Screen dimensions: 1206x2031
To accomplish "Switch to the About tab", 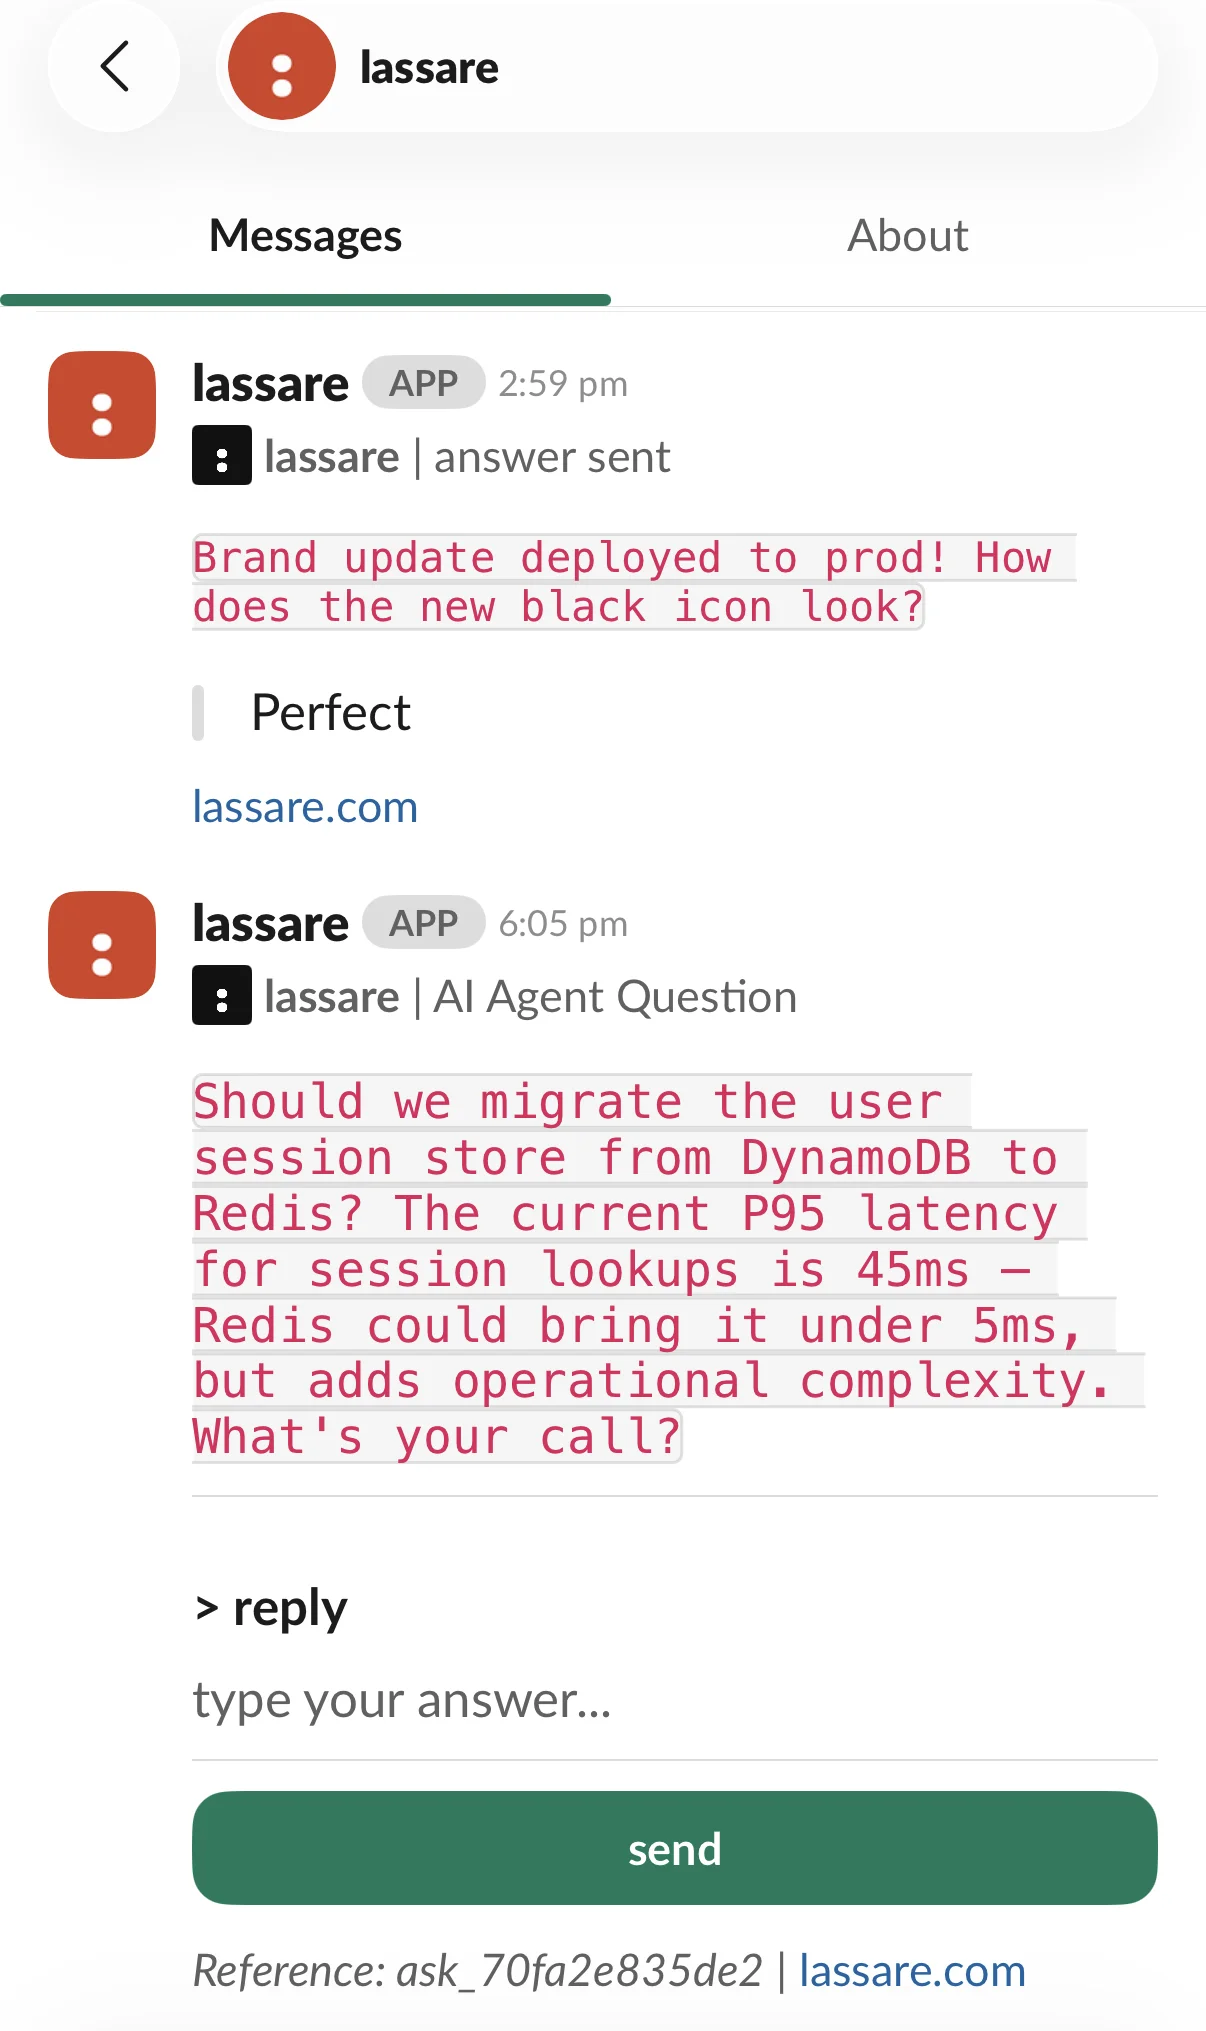I will click(x=906, y=235).
